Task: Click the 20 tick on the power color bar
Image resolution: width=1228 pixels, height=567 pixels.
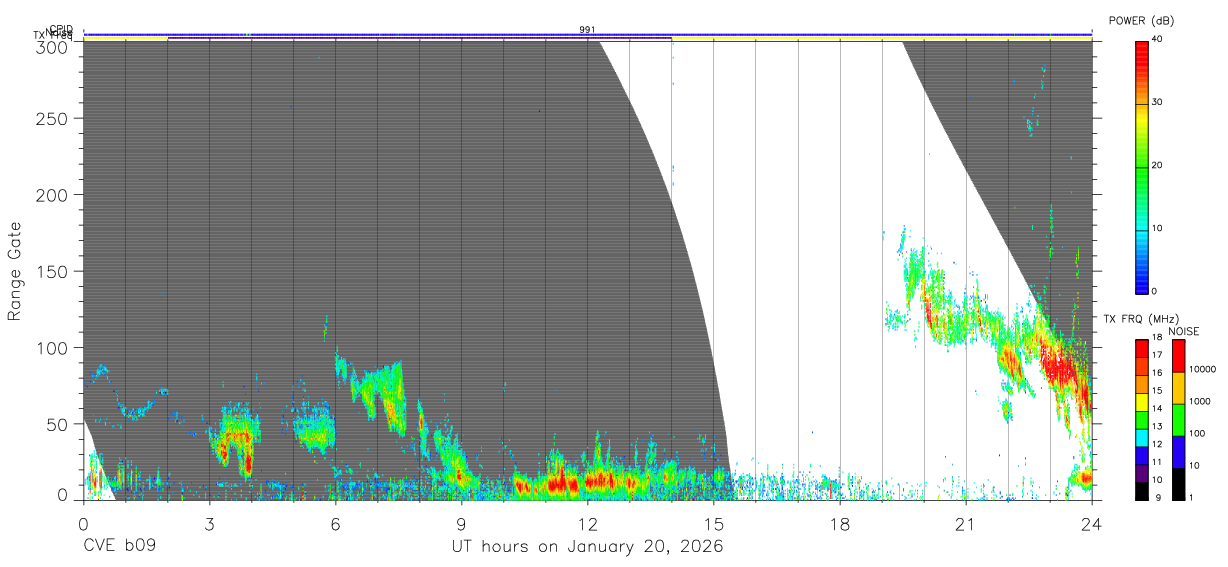Action: click(1158, 165)
